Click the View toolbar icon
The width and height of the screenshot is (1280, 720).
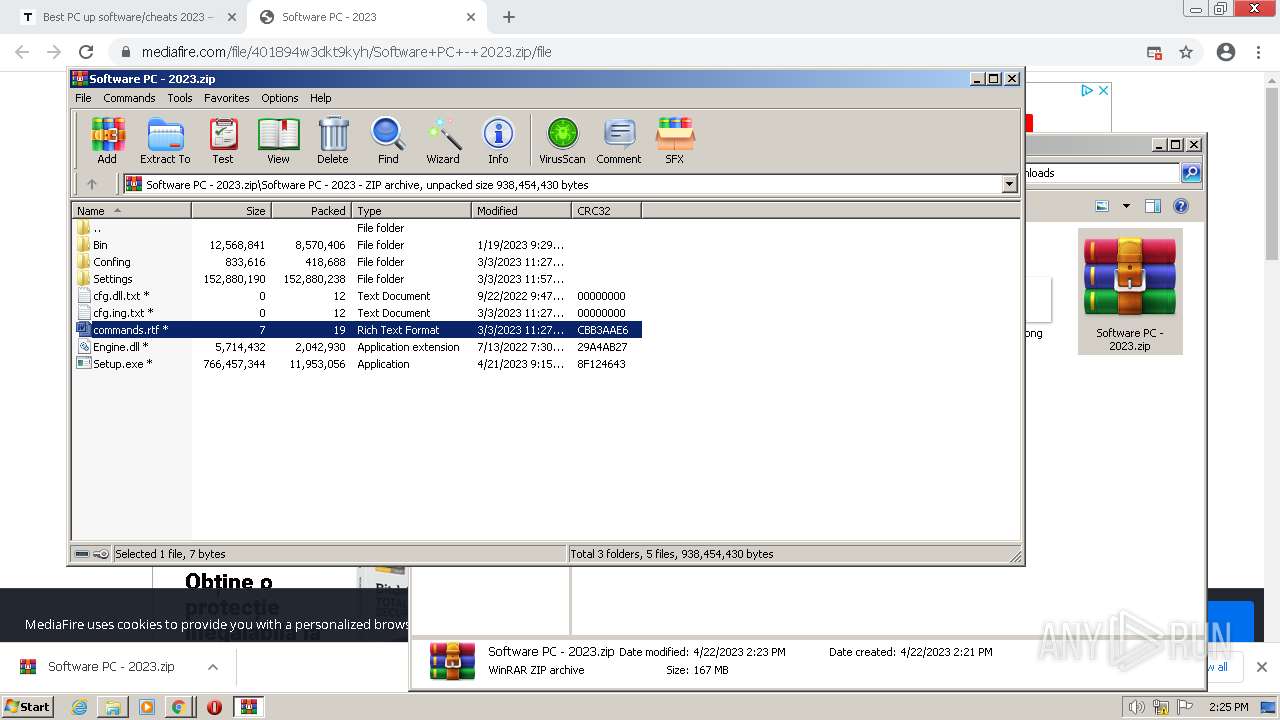click(278, 141)
